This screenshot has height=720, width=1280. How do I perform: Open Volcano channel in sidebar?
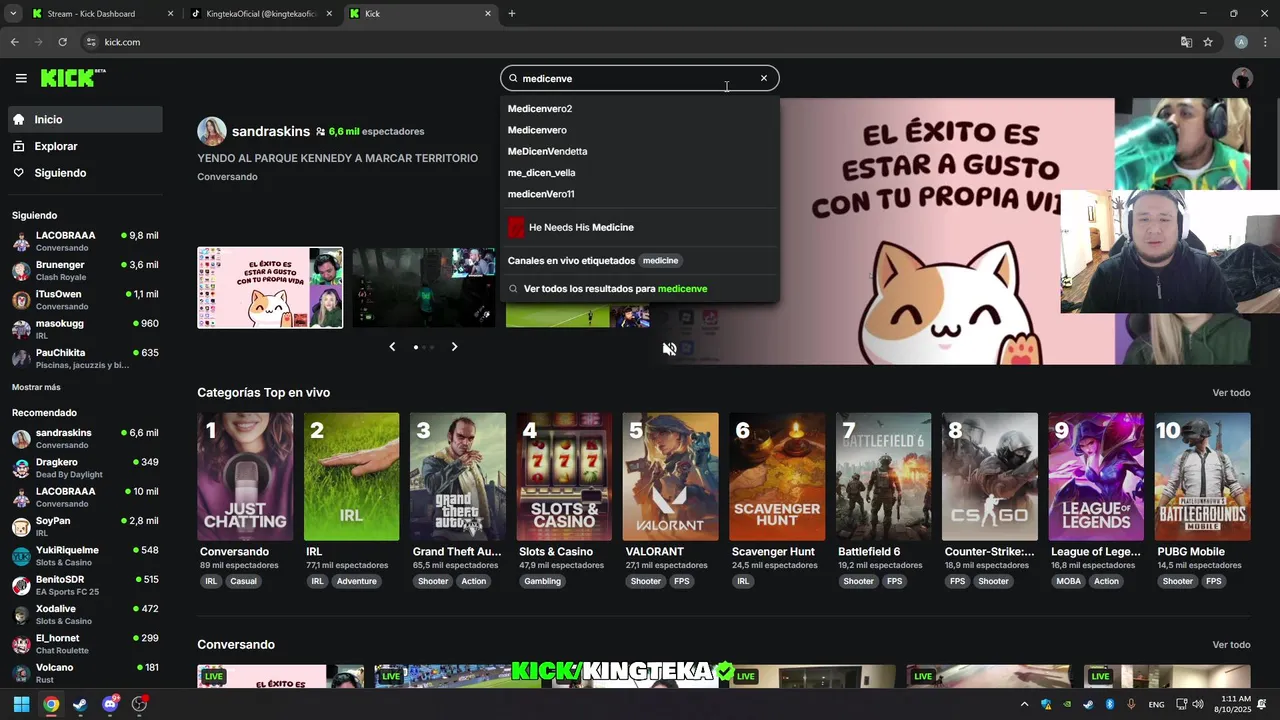[x=85, y=673]
